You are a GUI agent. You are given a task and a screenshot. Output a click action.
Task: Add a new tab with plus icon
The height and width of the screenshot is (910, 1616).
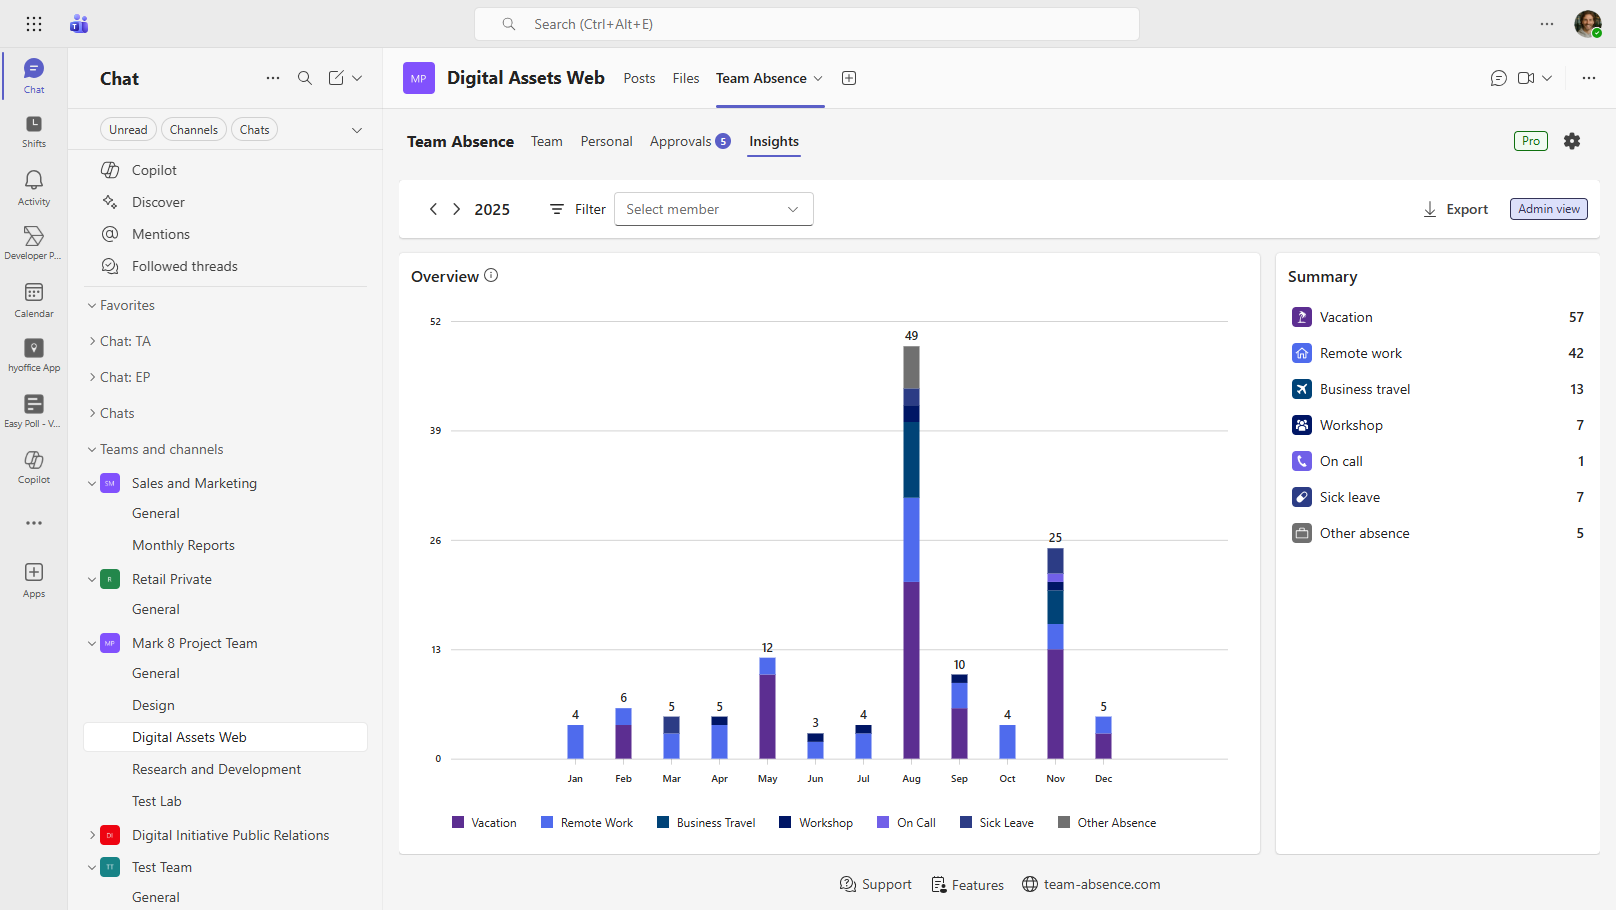pyautogui.click(x=849, y=78)
